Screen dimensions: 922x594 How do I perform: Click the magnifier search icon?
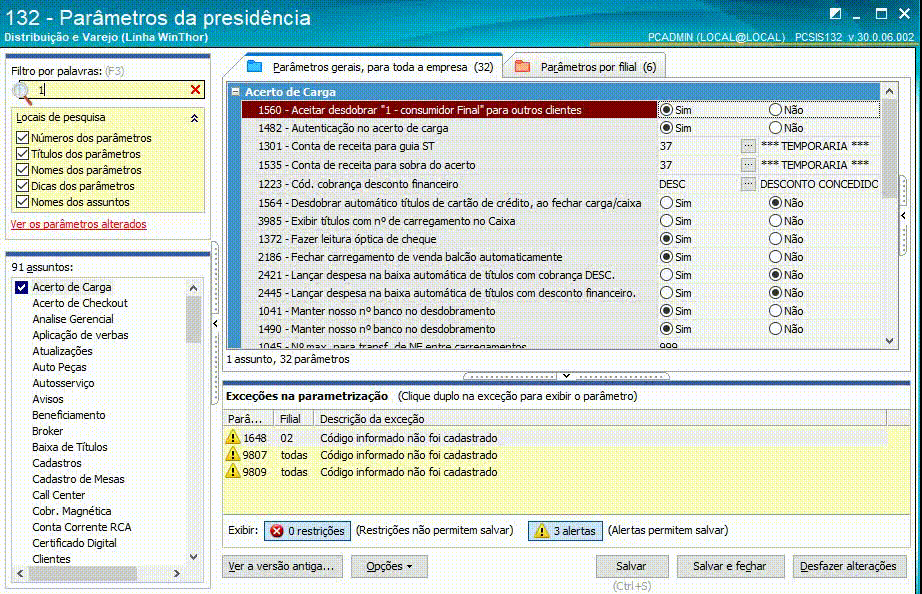(x=22, y=92)
